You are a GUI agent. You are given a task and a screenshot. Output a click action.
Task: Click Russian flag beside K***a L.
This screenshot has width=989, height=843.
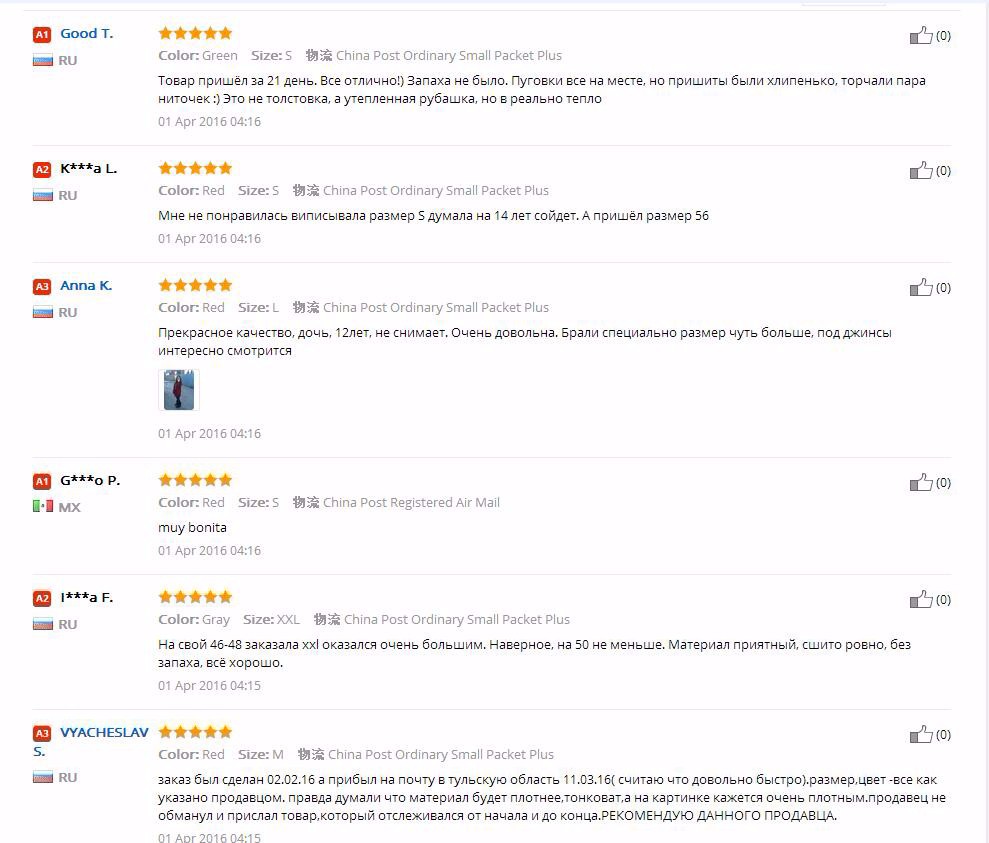42,196
